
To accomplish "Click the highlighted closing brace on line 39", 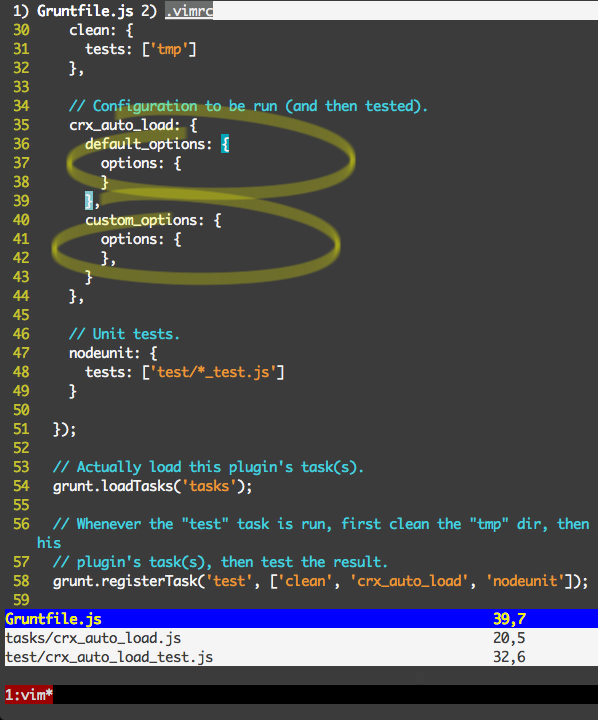I will (89, 201).
